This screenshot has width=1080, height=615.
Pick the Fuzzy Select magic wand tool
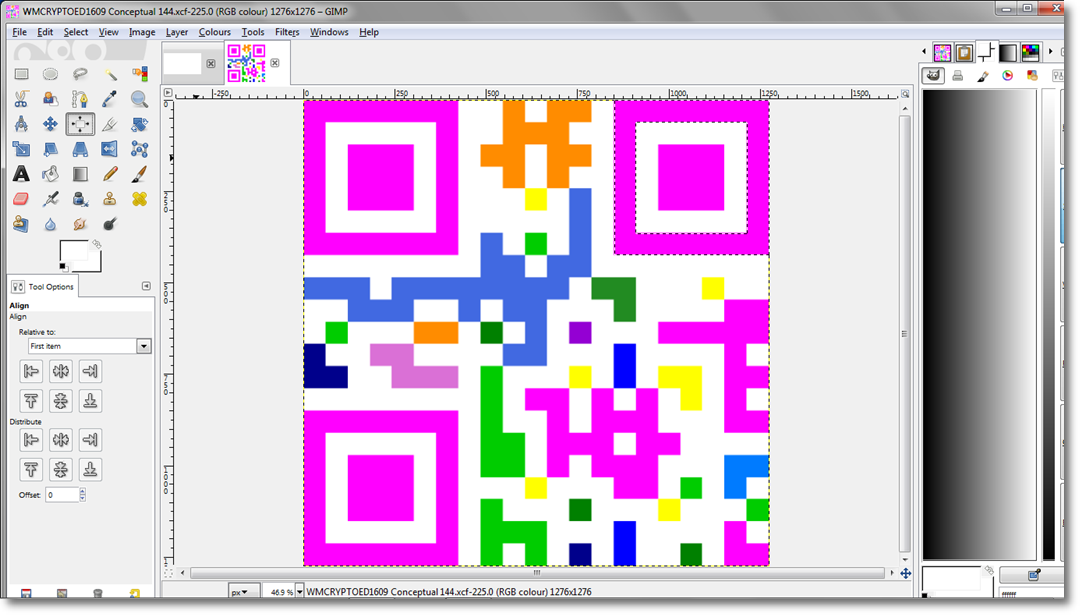coord(110,74)
